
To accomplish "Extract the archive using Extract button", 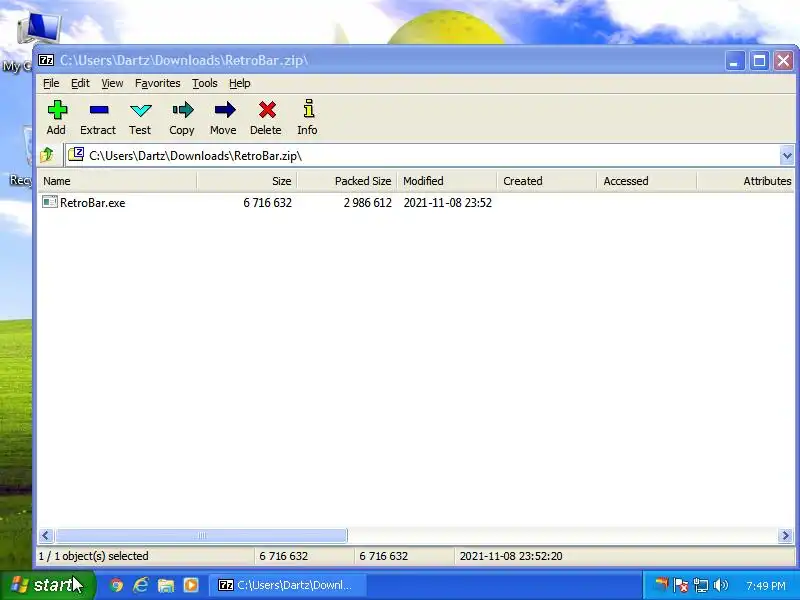I will pyautogui.click(x=98, y=117).
